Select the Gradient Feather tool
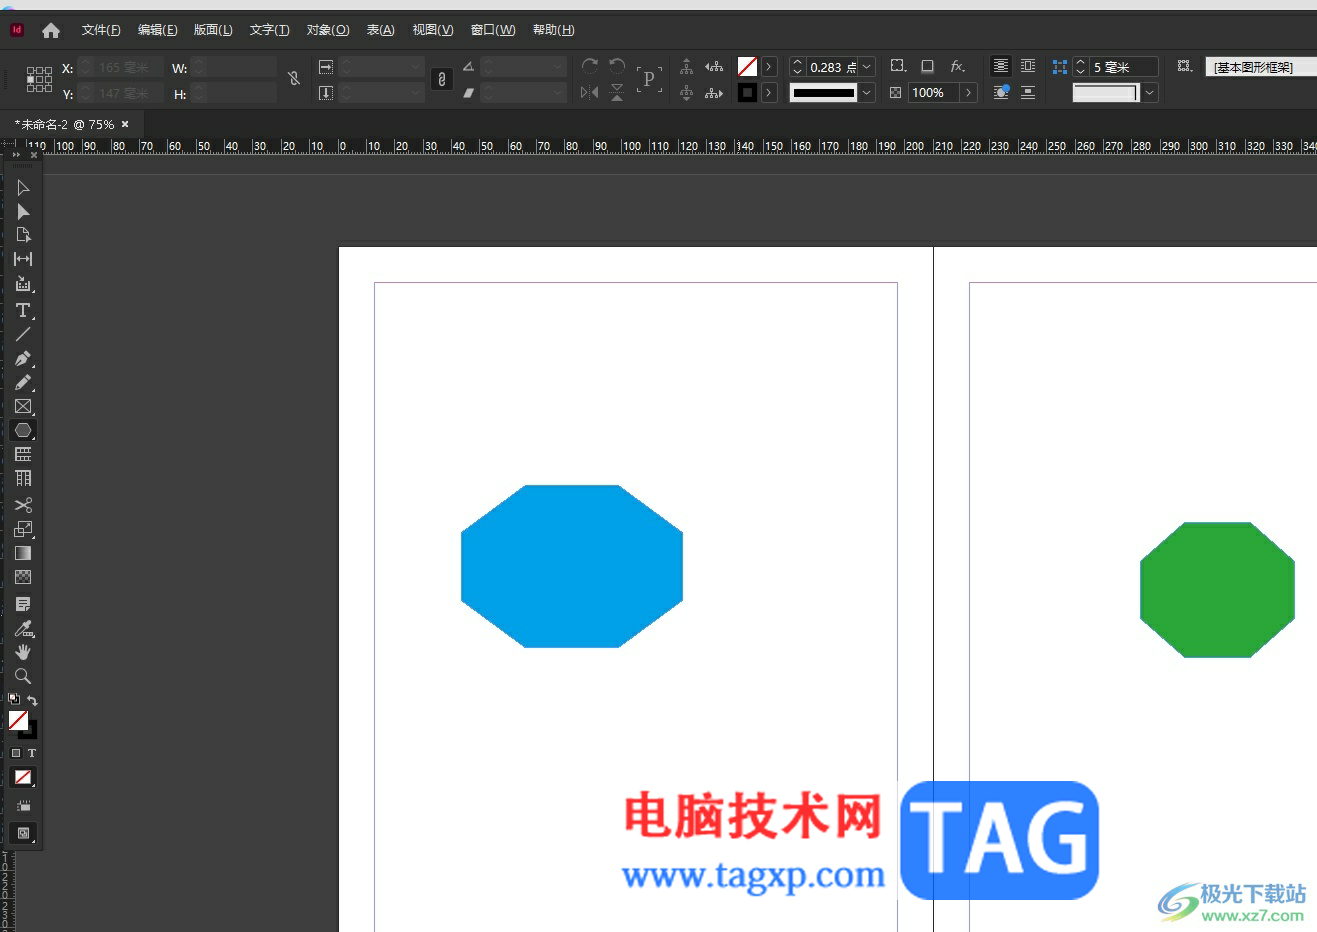This screenshot has height=932, width=1317. click(x=23, y=577)
